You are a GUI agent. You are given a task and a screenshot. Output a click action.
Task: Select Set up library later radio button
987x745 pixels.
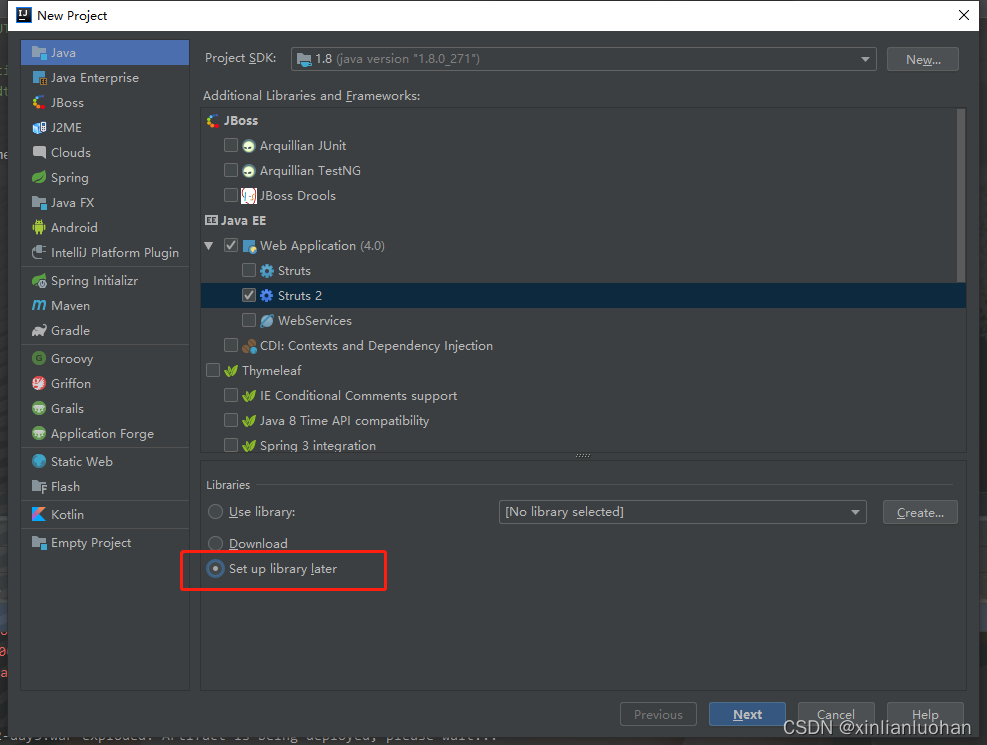215,568
